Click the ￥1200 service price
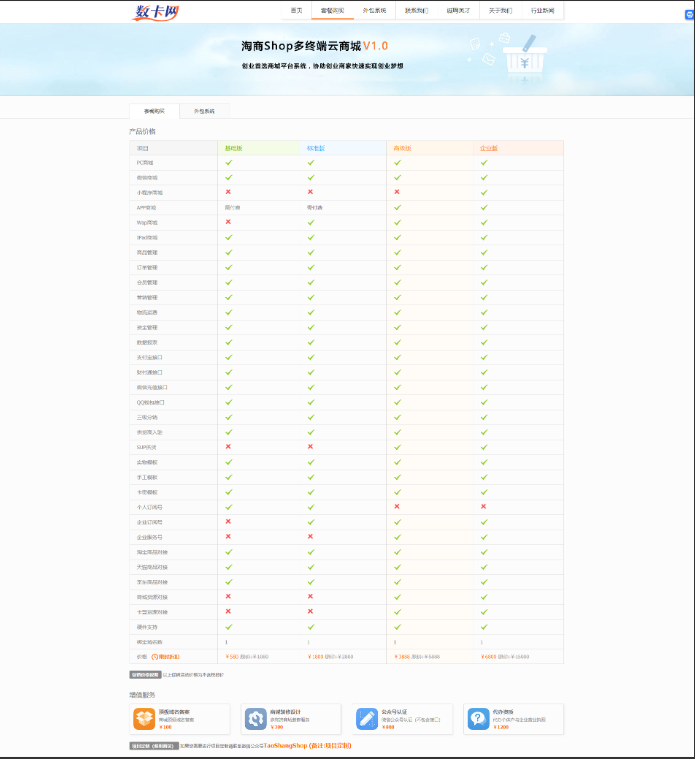Screen dimensions: 695x759 click(x=501, y=727)
